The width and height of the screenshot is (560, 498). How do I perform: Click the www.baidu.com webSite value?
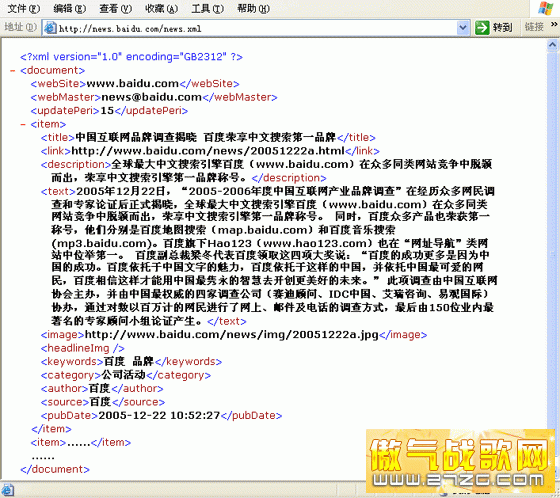tap(132, 84)
